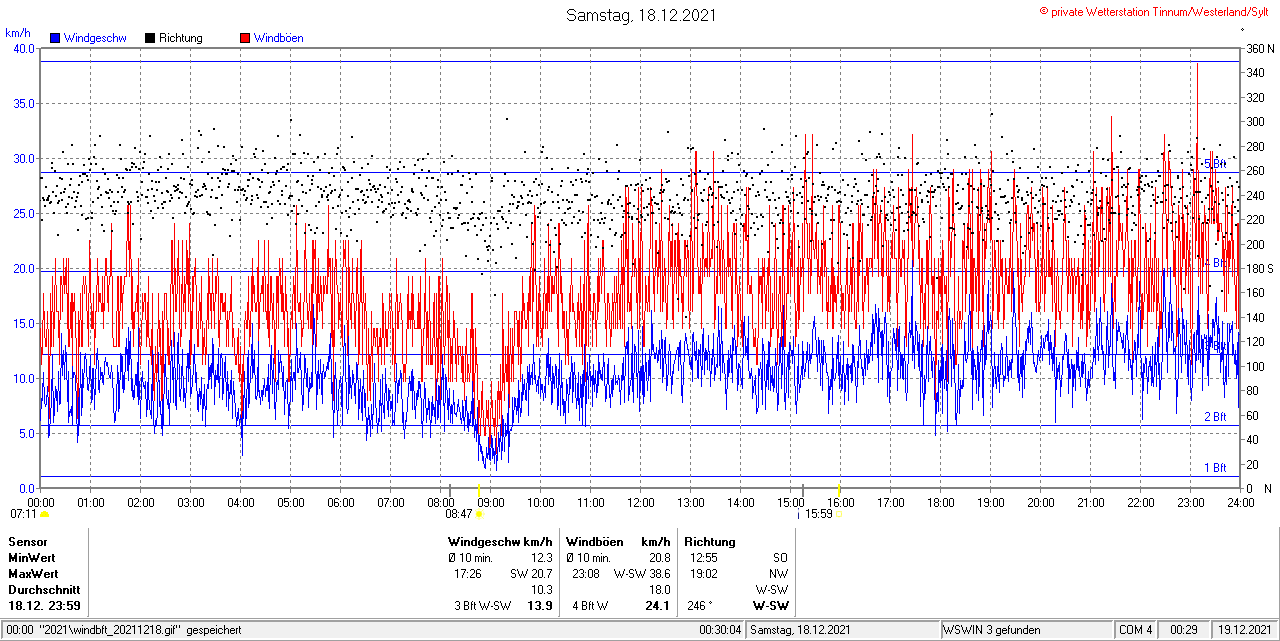Click the status bar date Samstag, 18.12.2021
Screen dimensions: 1280x641
pyautogui.click(x=801, y=630)
